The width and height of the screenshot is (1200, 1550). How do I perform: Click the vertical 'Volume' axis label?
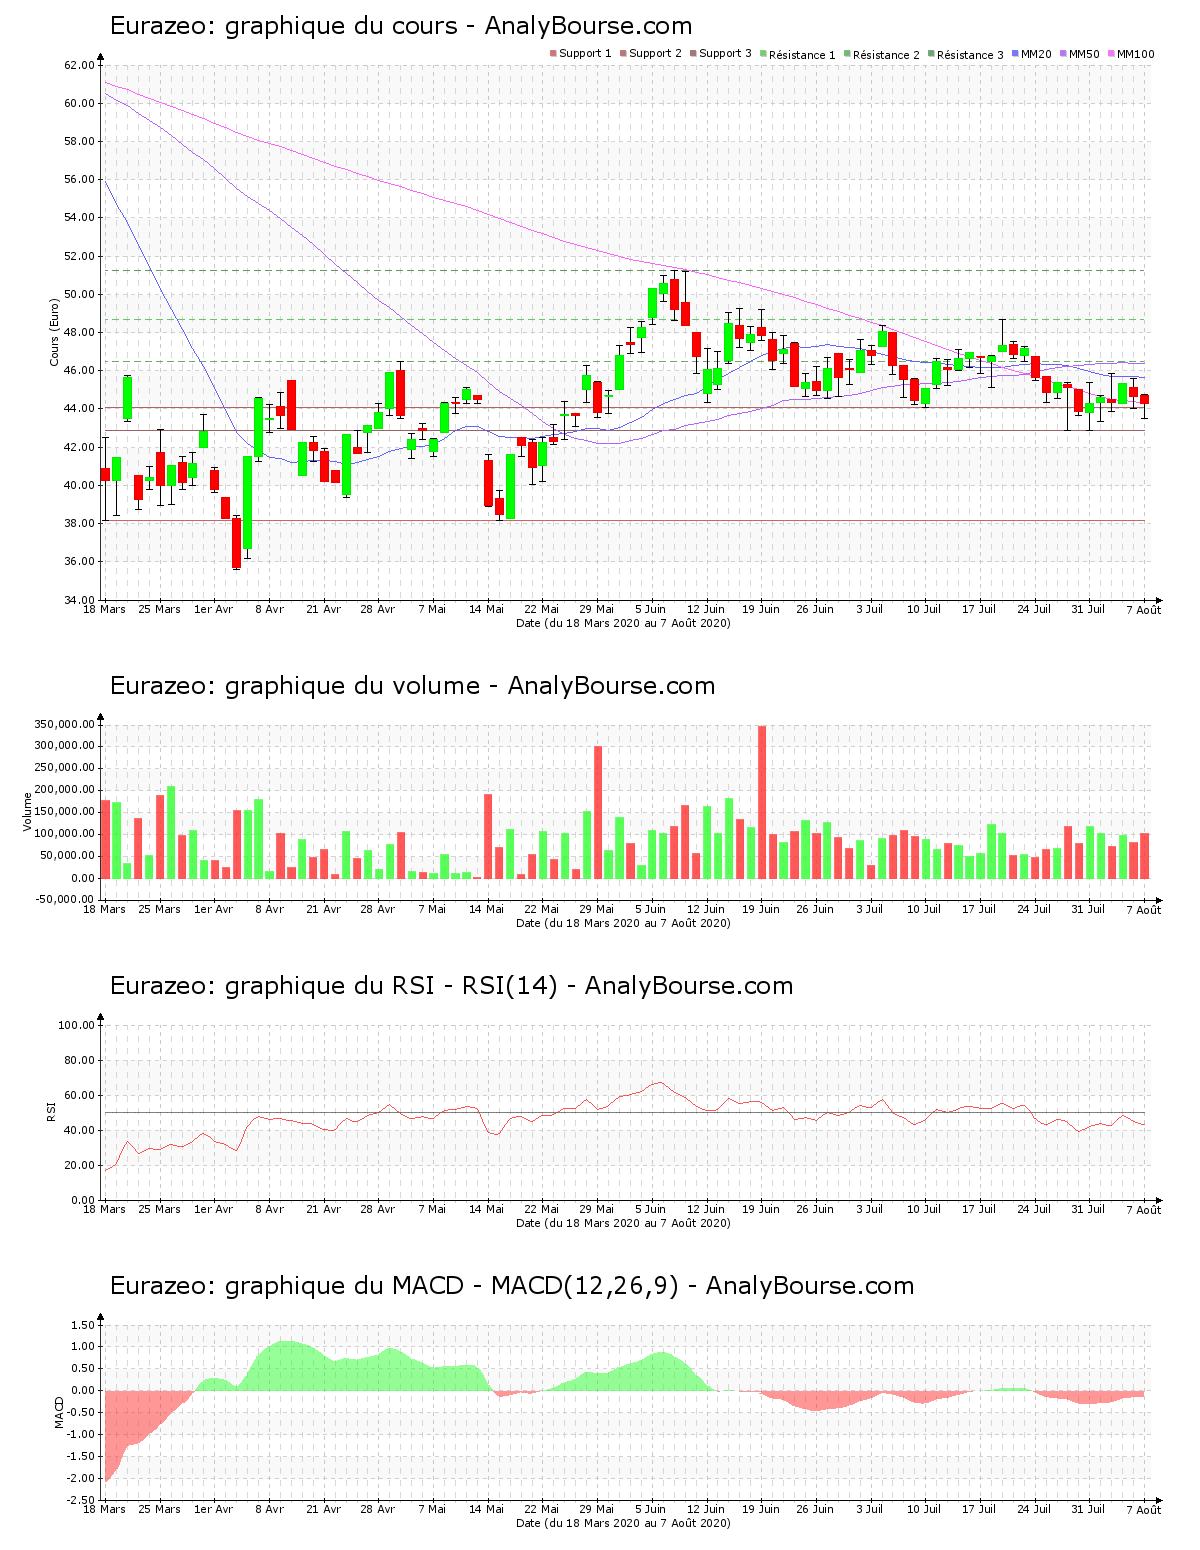[x=27, y=811]
